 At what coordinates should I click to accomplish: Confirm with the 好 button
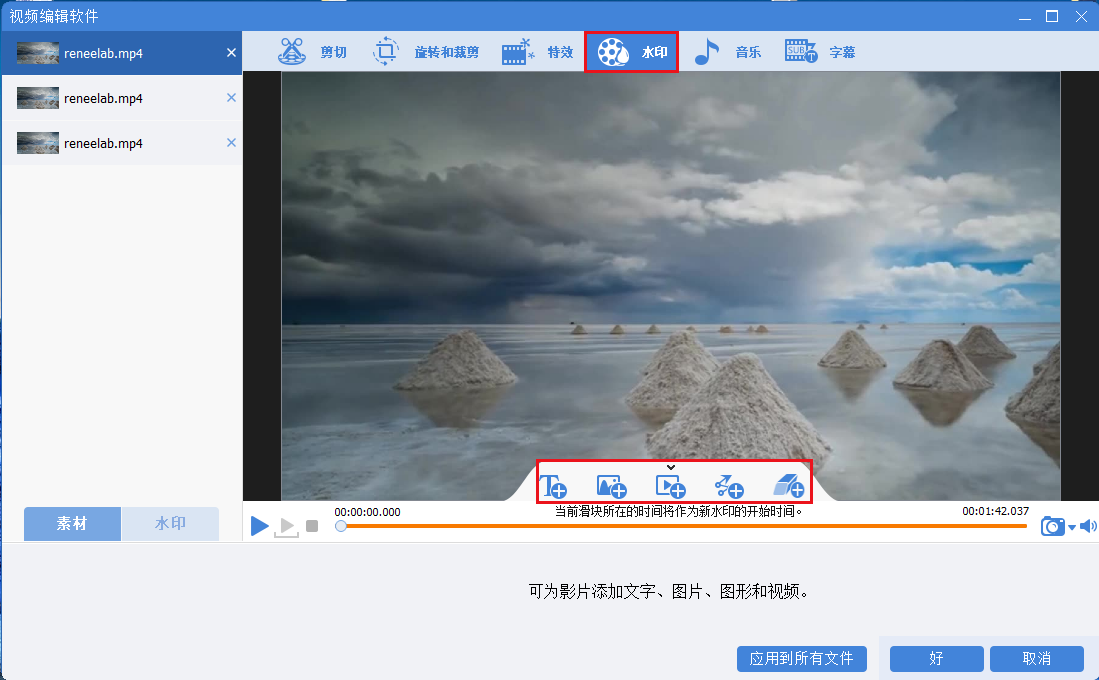coord(936,659)
